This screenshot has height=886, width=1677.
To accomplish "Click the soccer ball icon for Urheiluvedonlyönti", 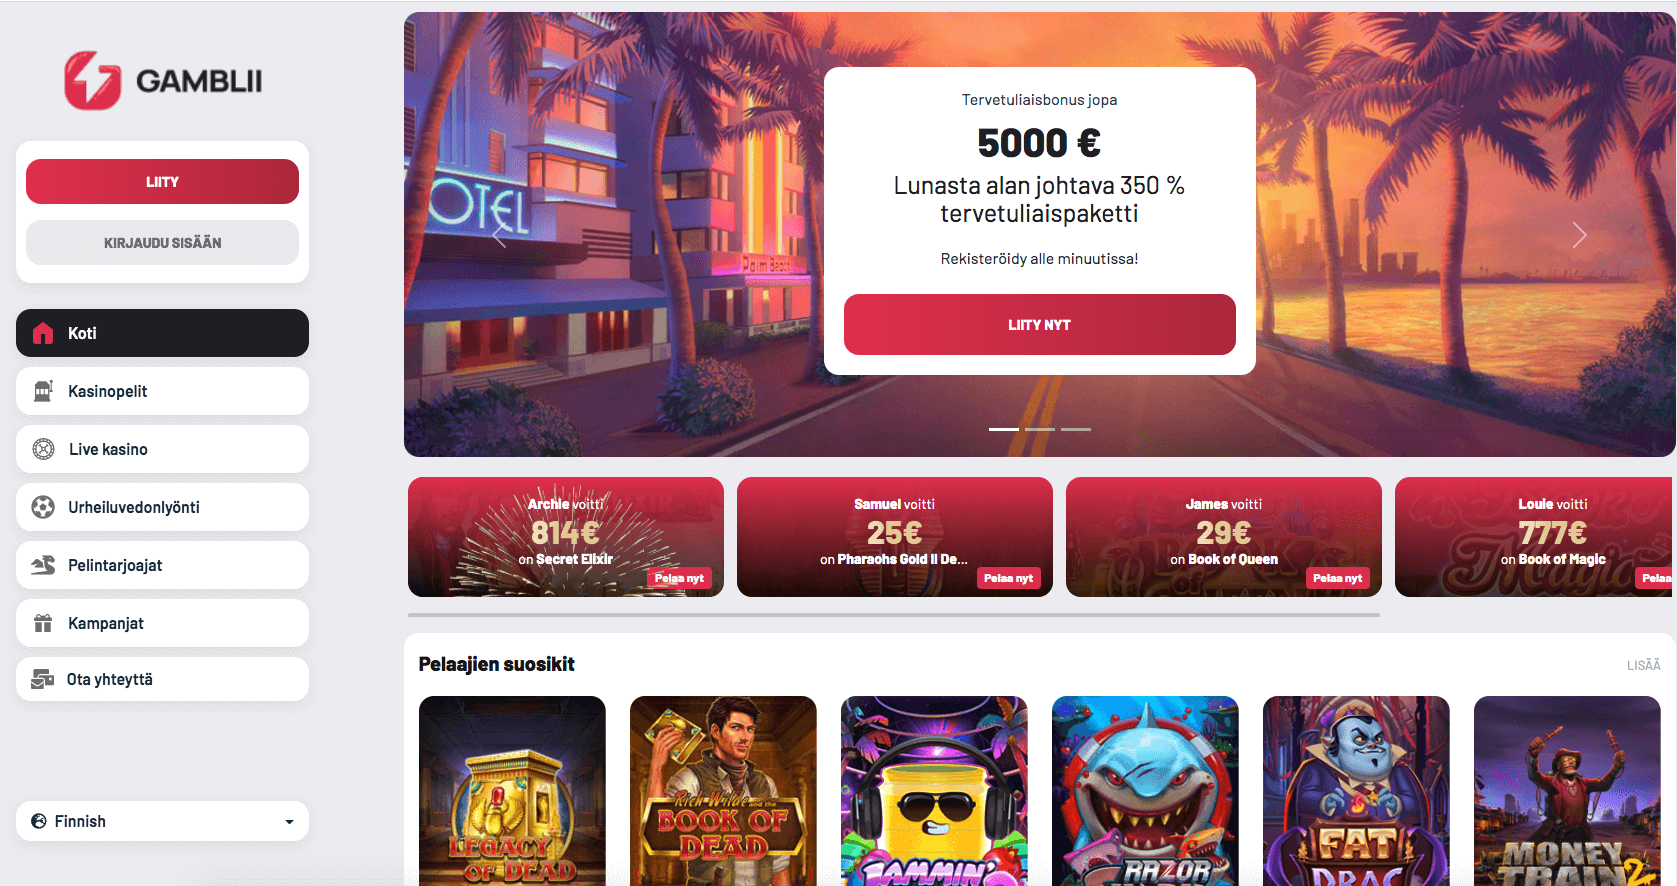I will pos(43,507).
